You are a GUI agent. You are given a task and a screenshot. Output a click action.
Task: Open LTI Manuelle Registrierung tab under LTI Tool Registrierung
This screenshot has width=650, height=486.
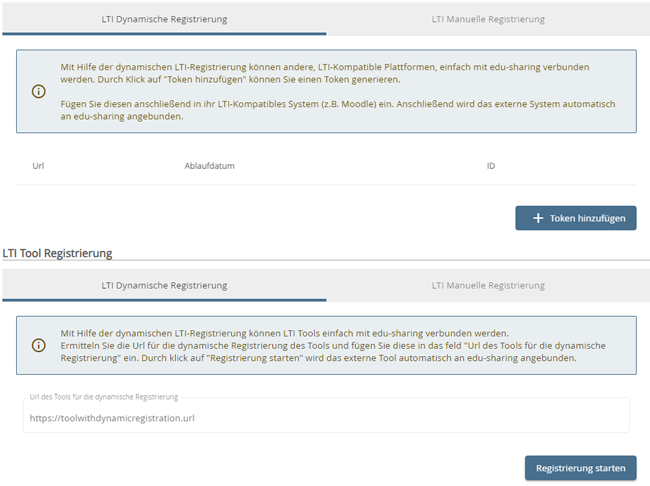pyautogui.click(x=488, y=285)
